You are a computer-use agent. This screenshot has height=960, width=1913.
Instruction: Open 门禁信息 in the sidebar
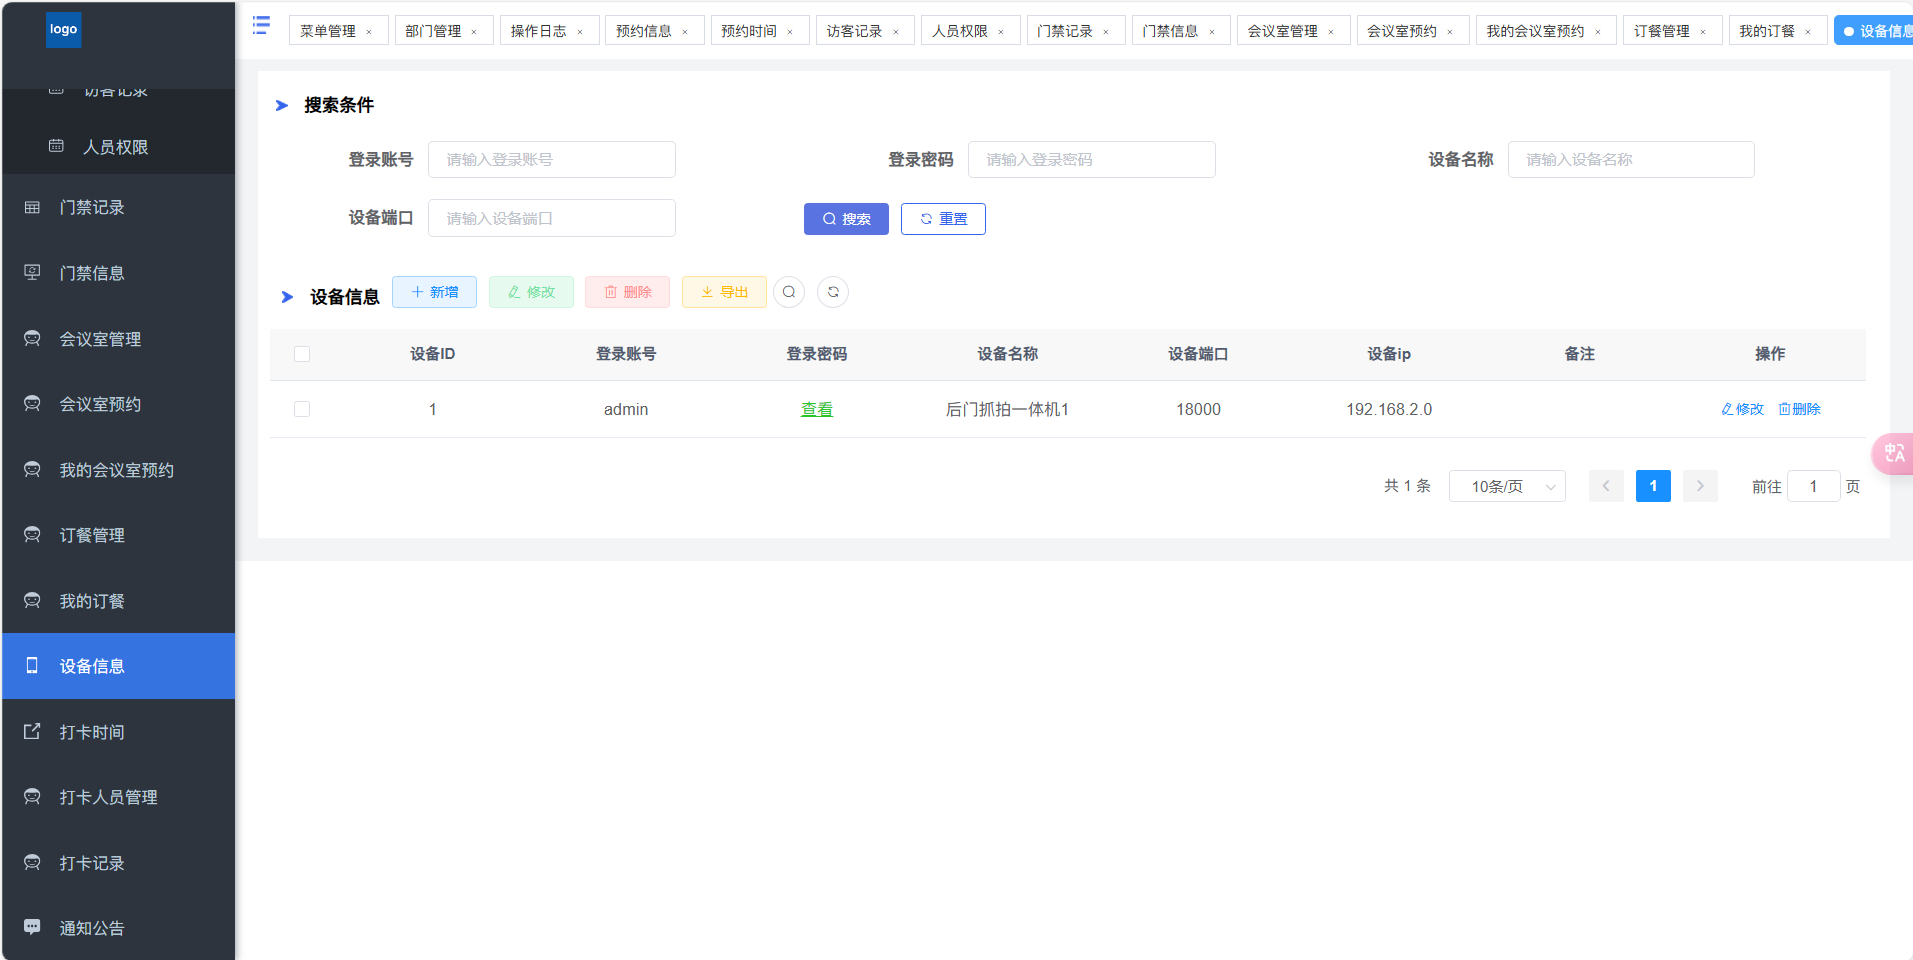tap(118, 273)
